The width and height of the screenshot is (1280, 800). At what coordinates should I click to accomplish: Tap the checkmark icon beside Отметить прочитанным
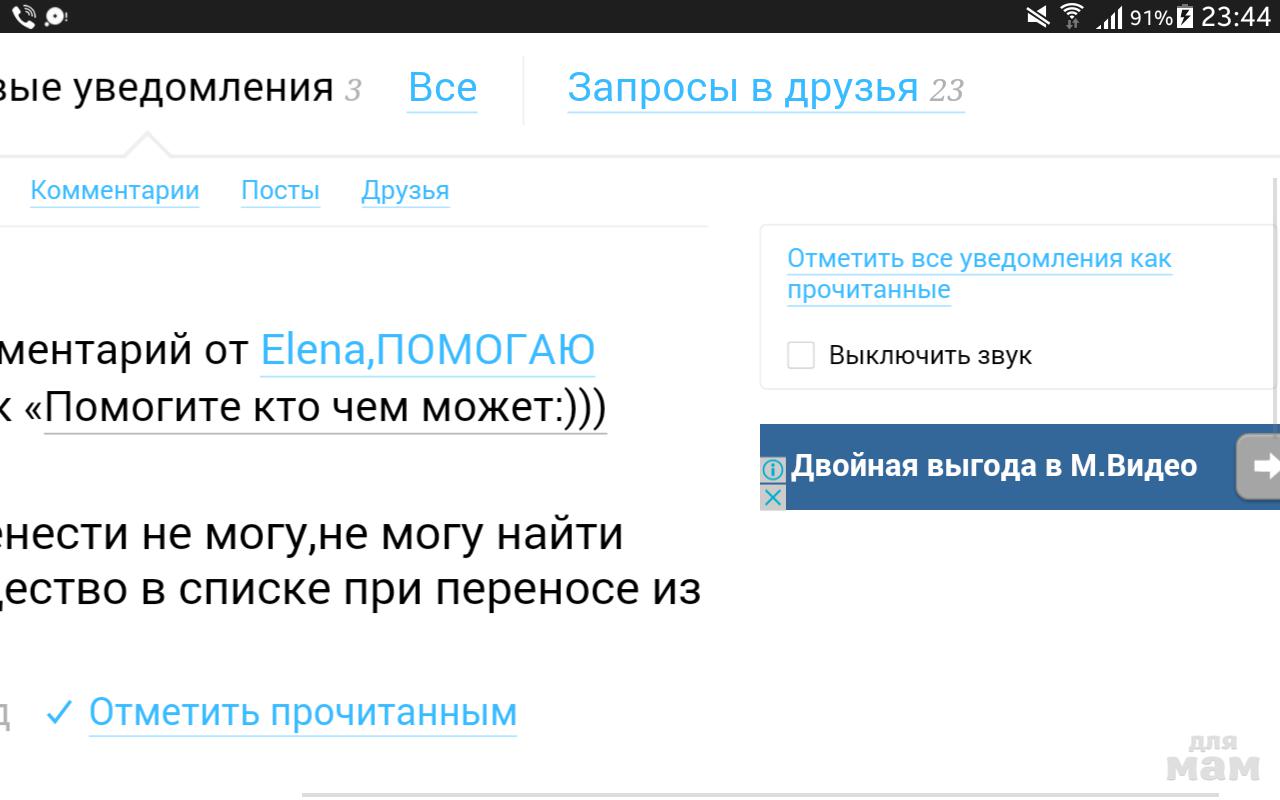(60, 713)
